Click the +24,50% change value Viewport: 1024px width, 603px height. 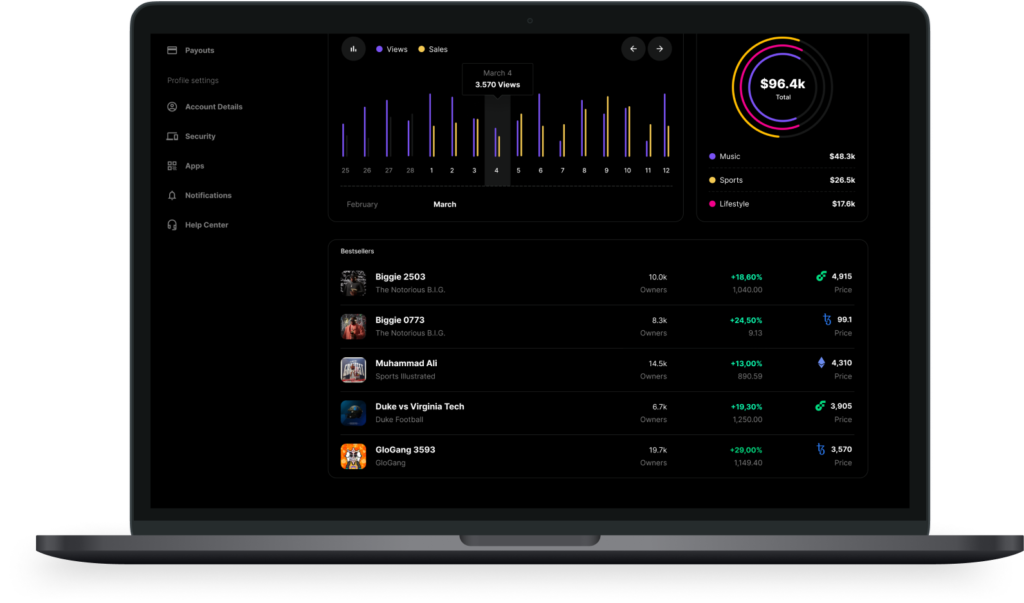click(746, 320)
